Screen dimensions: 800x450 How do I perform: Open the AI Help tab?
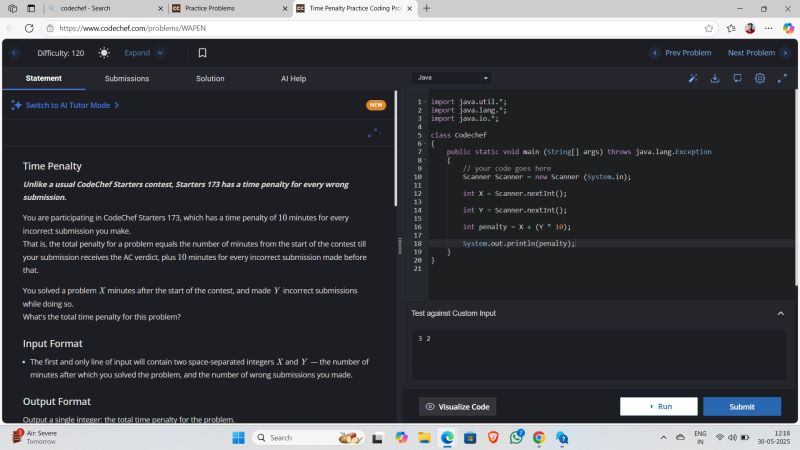[293, 78]
